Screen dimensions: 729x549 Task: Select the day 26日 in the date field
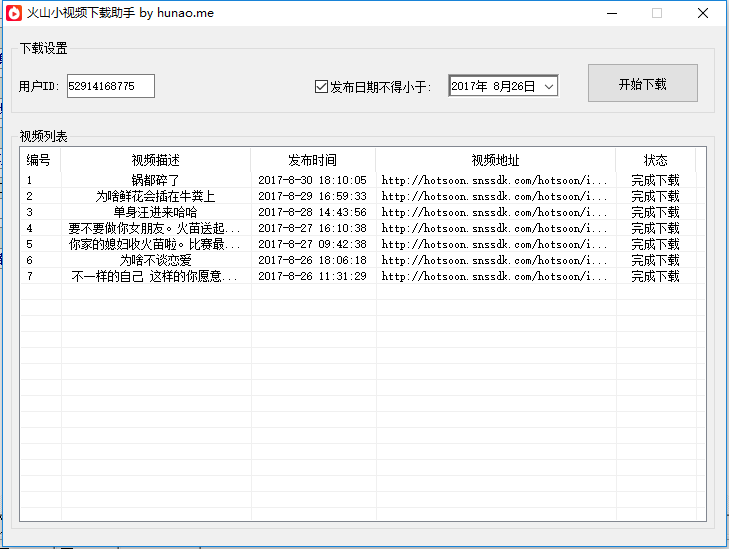point(523,86)
